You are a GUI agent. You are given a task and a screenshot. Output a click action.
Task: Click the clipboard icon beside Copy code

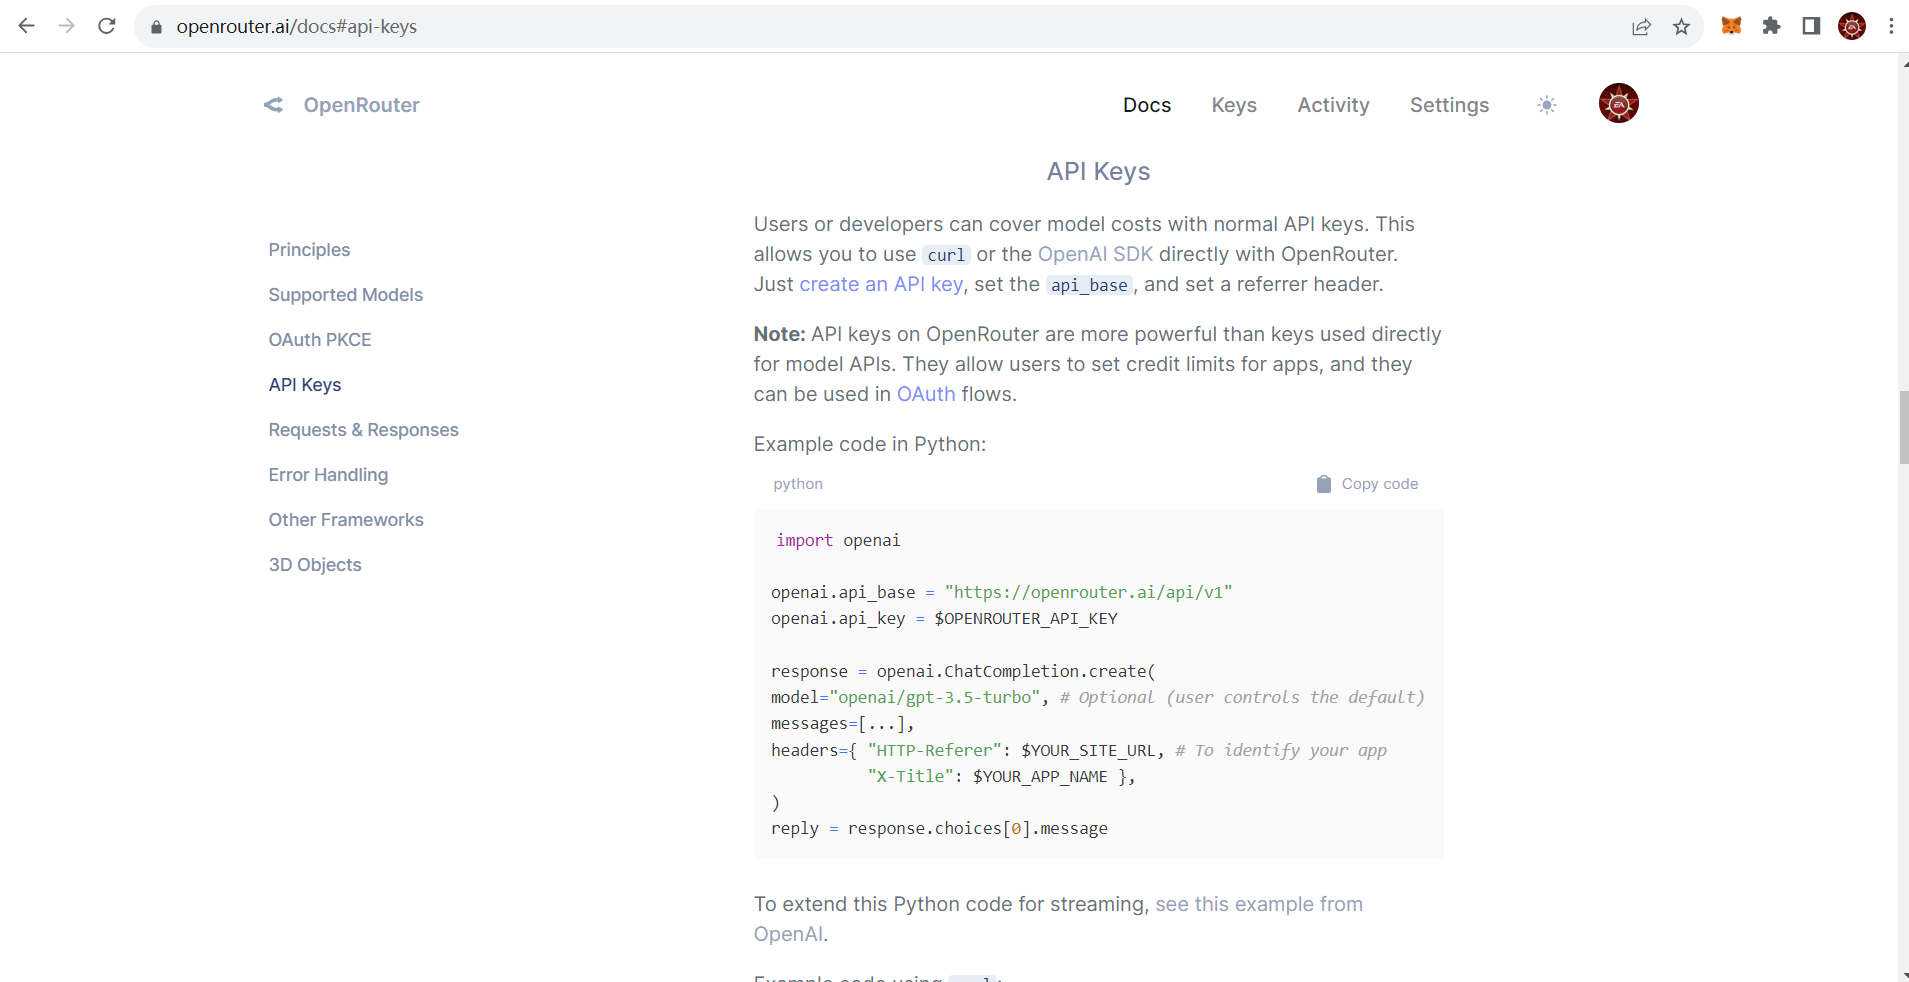click(1324, 484)
